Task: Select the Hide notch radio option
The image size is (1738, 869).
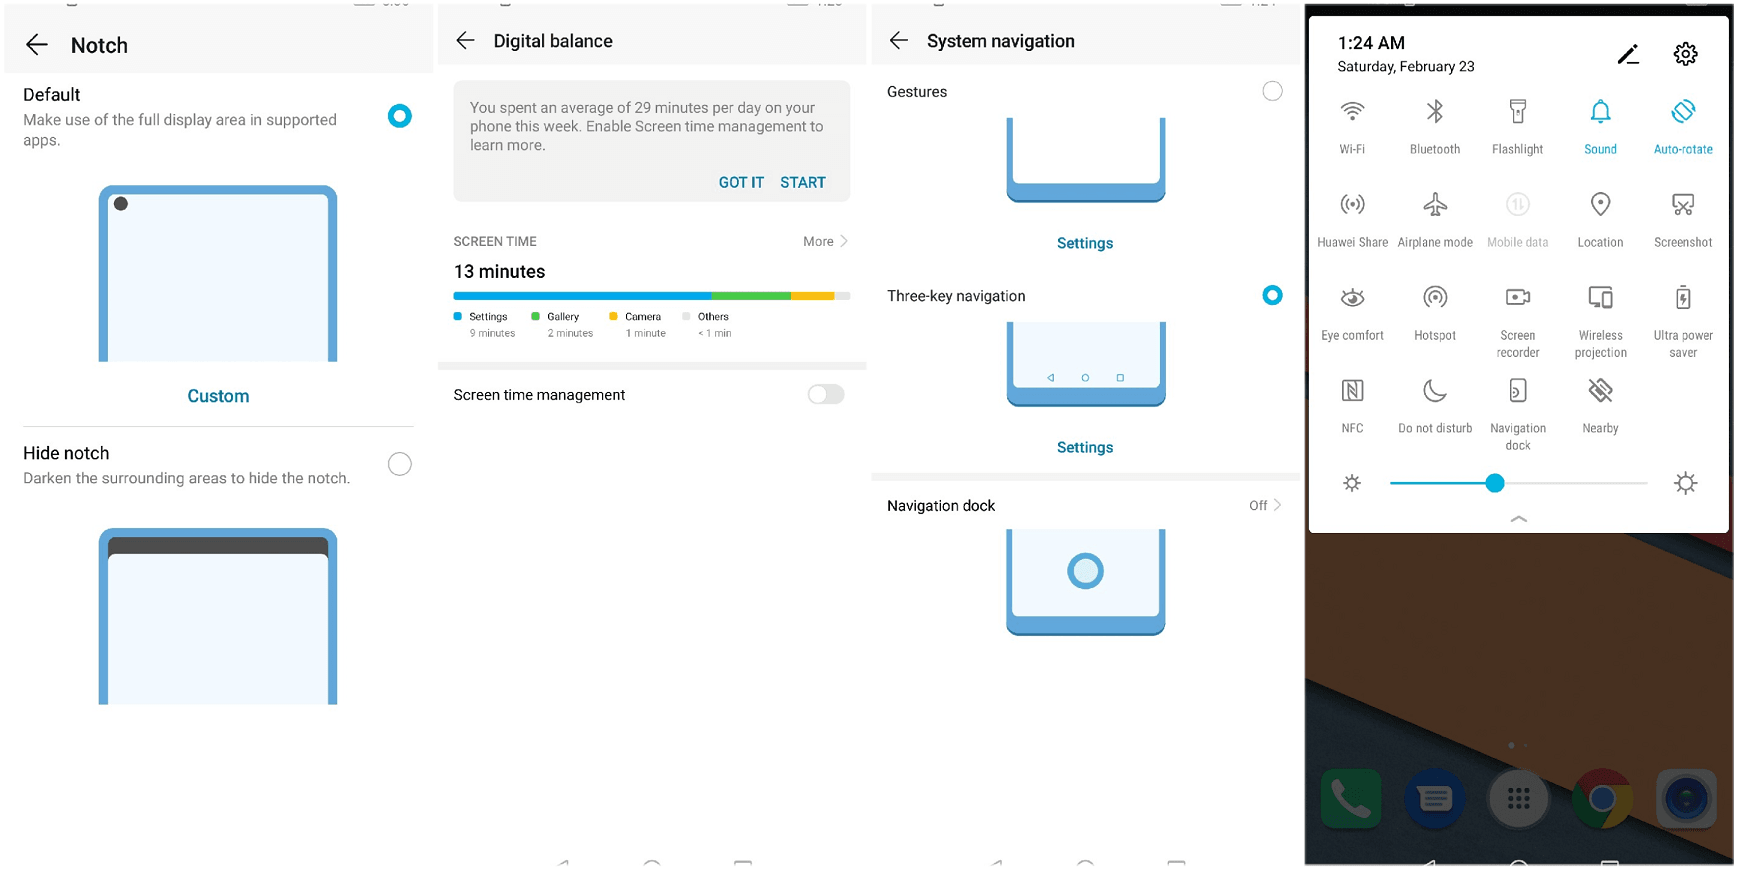Action: tap(400, 464)
